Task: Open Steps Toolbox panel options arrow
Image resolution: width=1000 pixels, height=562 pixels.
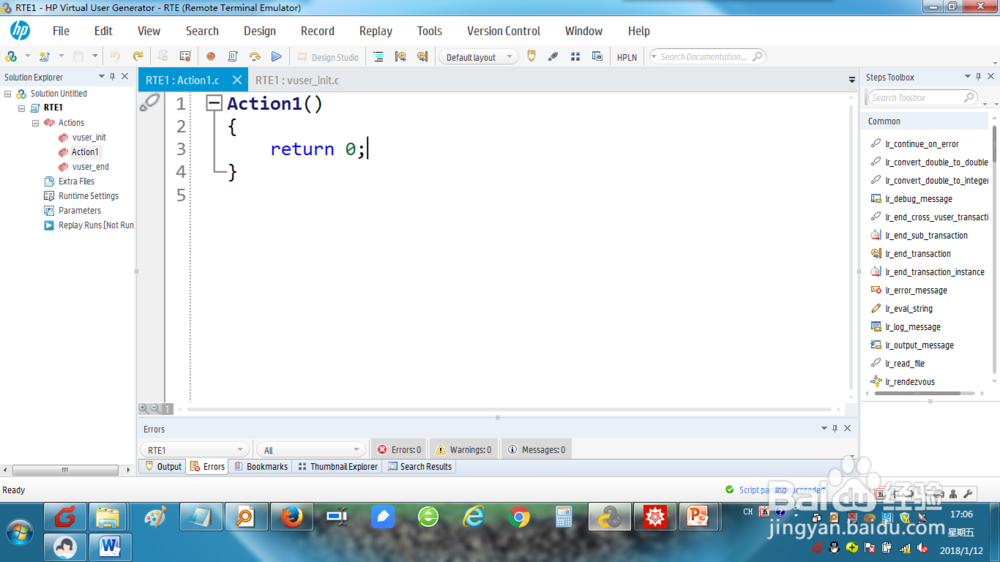Action: pos(967,77)
